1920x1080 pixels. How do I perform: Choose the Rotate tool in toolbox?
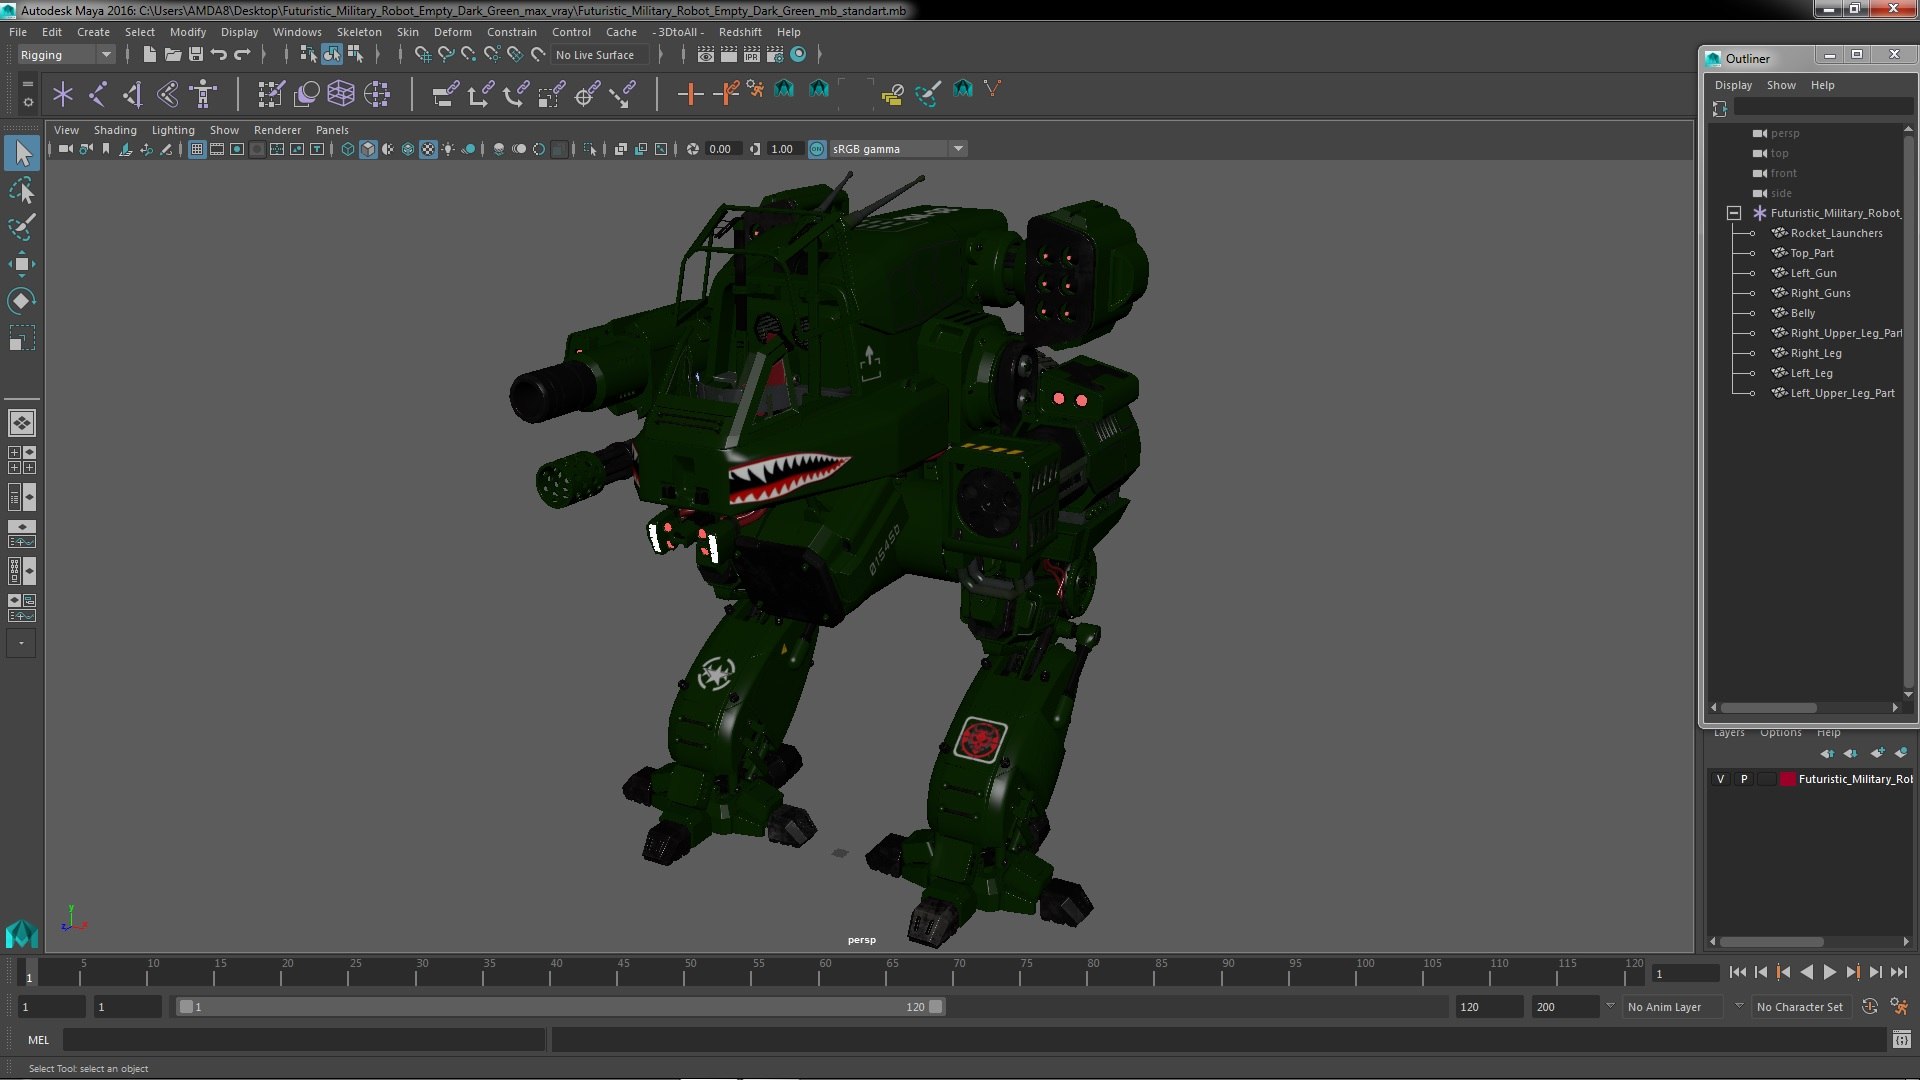tap(22, 301)
